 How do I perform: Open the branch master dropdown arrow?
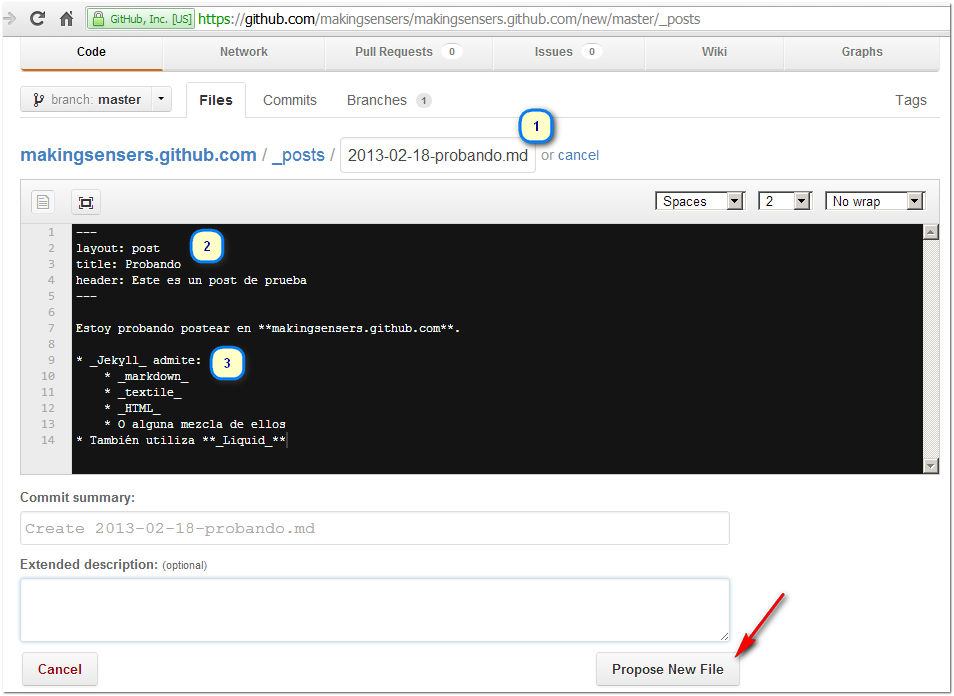tap(161, 99)
